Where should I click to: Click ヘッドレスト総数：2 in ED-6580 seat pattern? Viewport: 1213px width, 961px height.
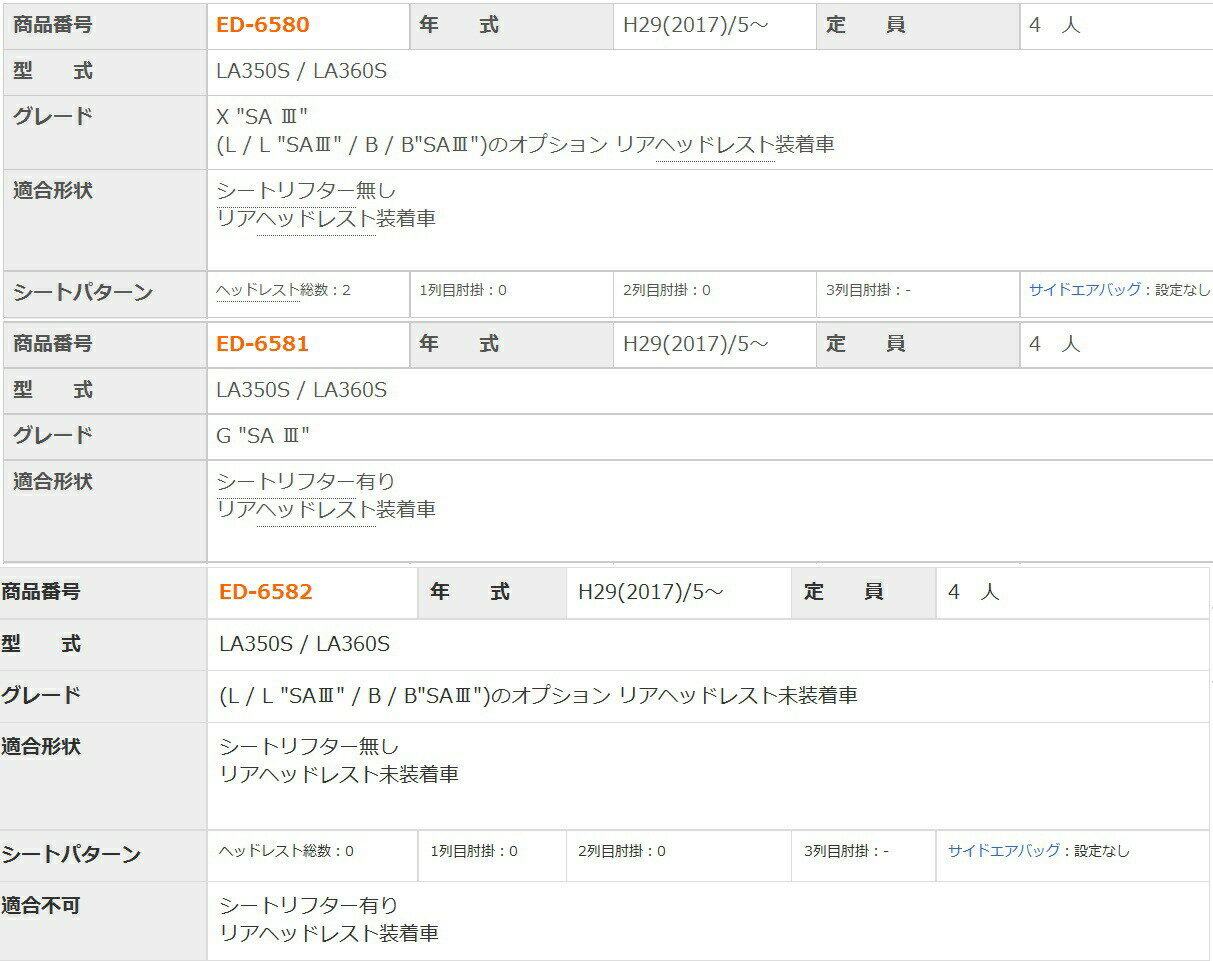[284, 290]
